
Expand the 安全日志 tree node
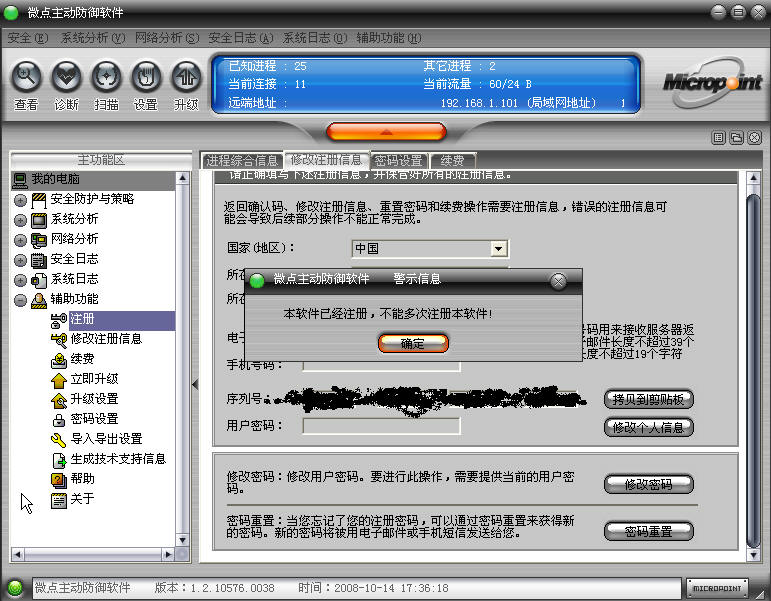(x=20, y=260)
